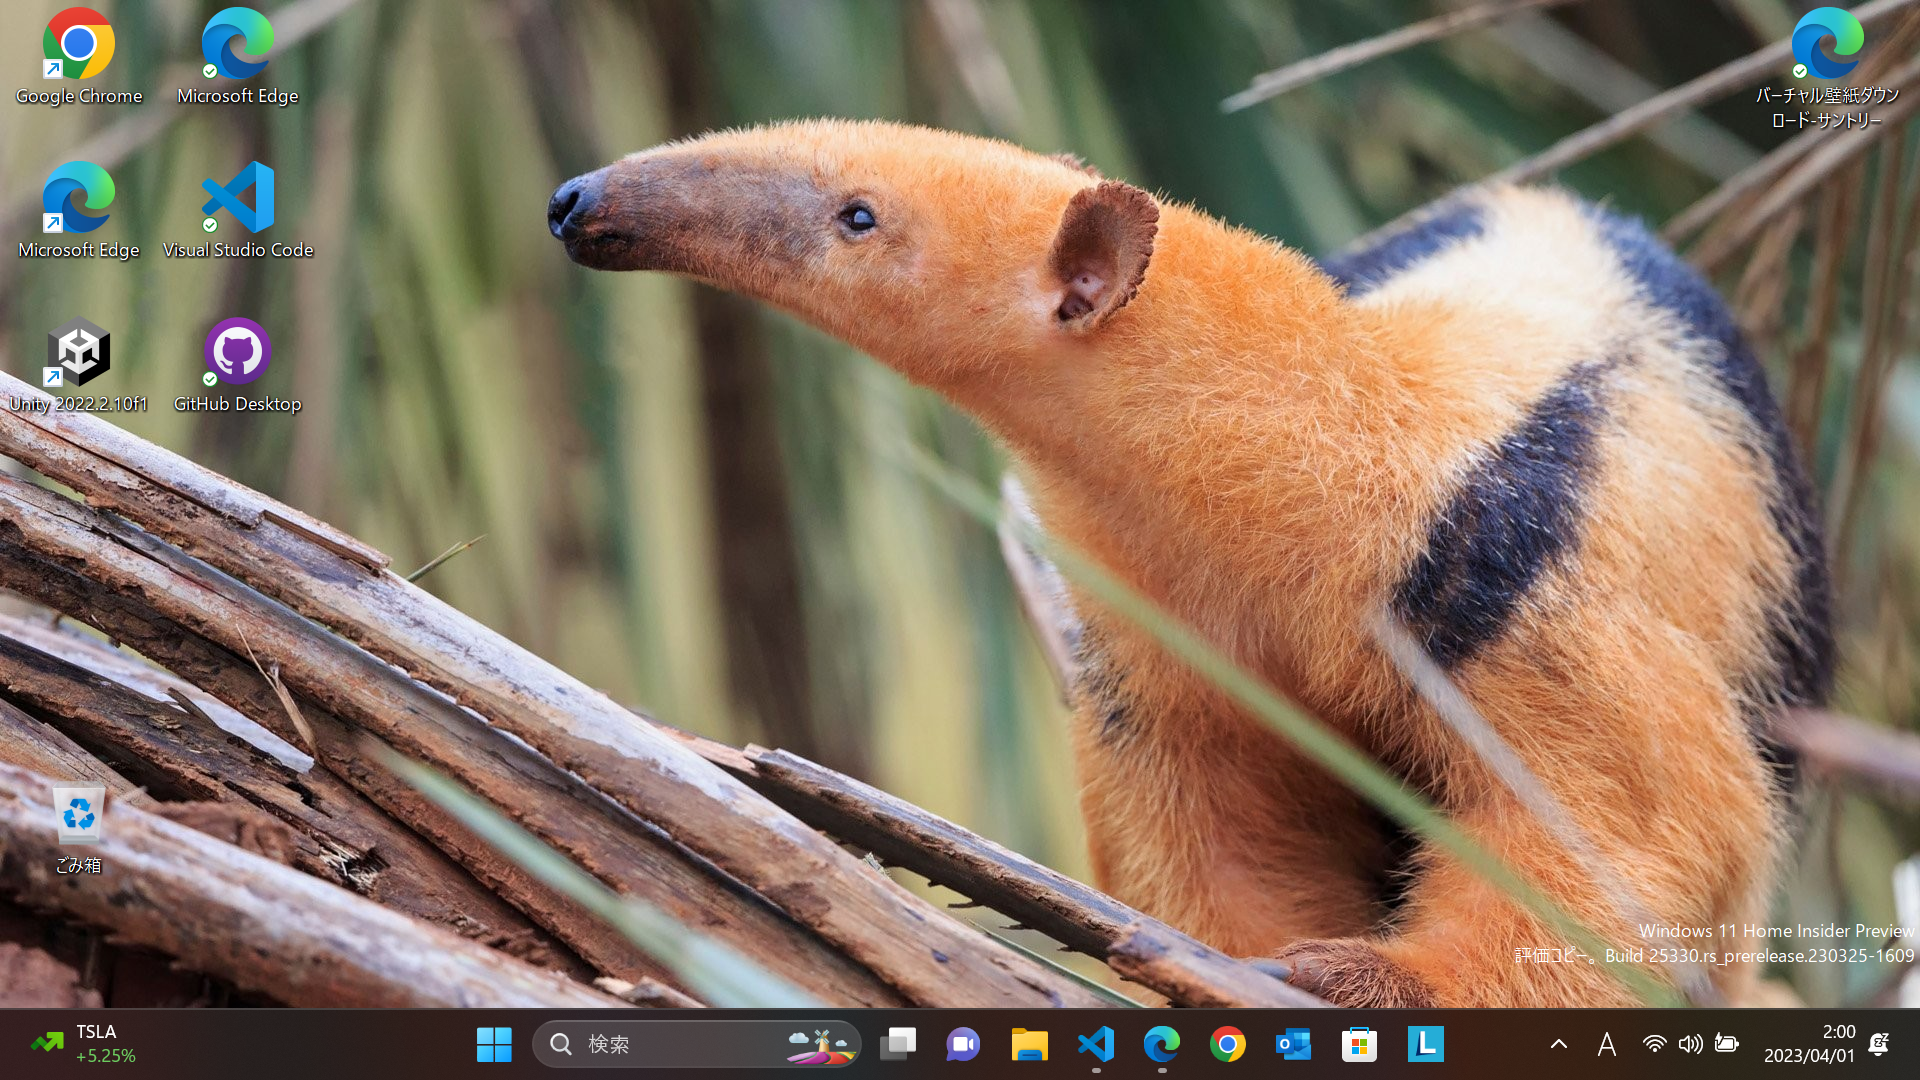Expand the hidden system tray icons
The width and height of the screenshot is (1920, 1080).
1559,1044
